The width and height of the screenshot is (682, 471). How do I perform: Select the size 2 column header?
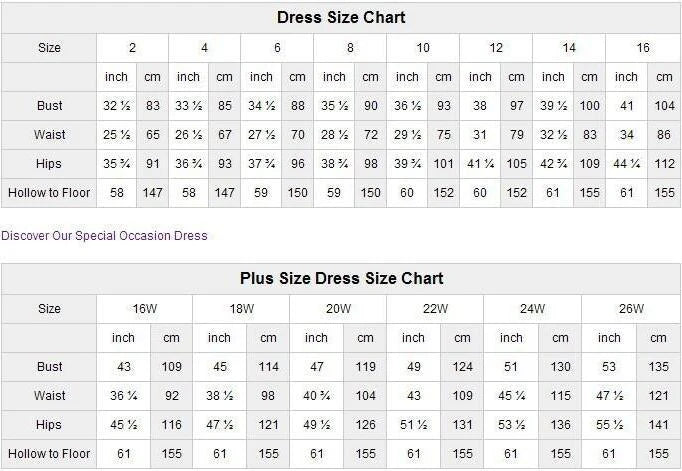pyautogui.click(x=132, y=48)
